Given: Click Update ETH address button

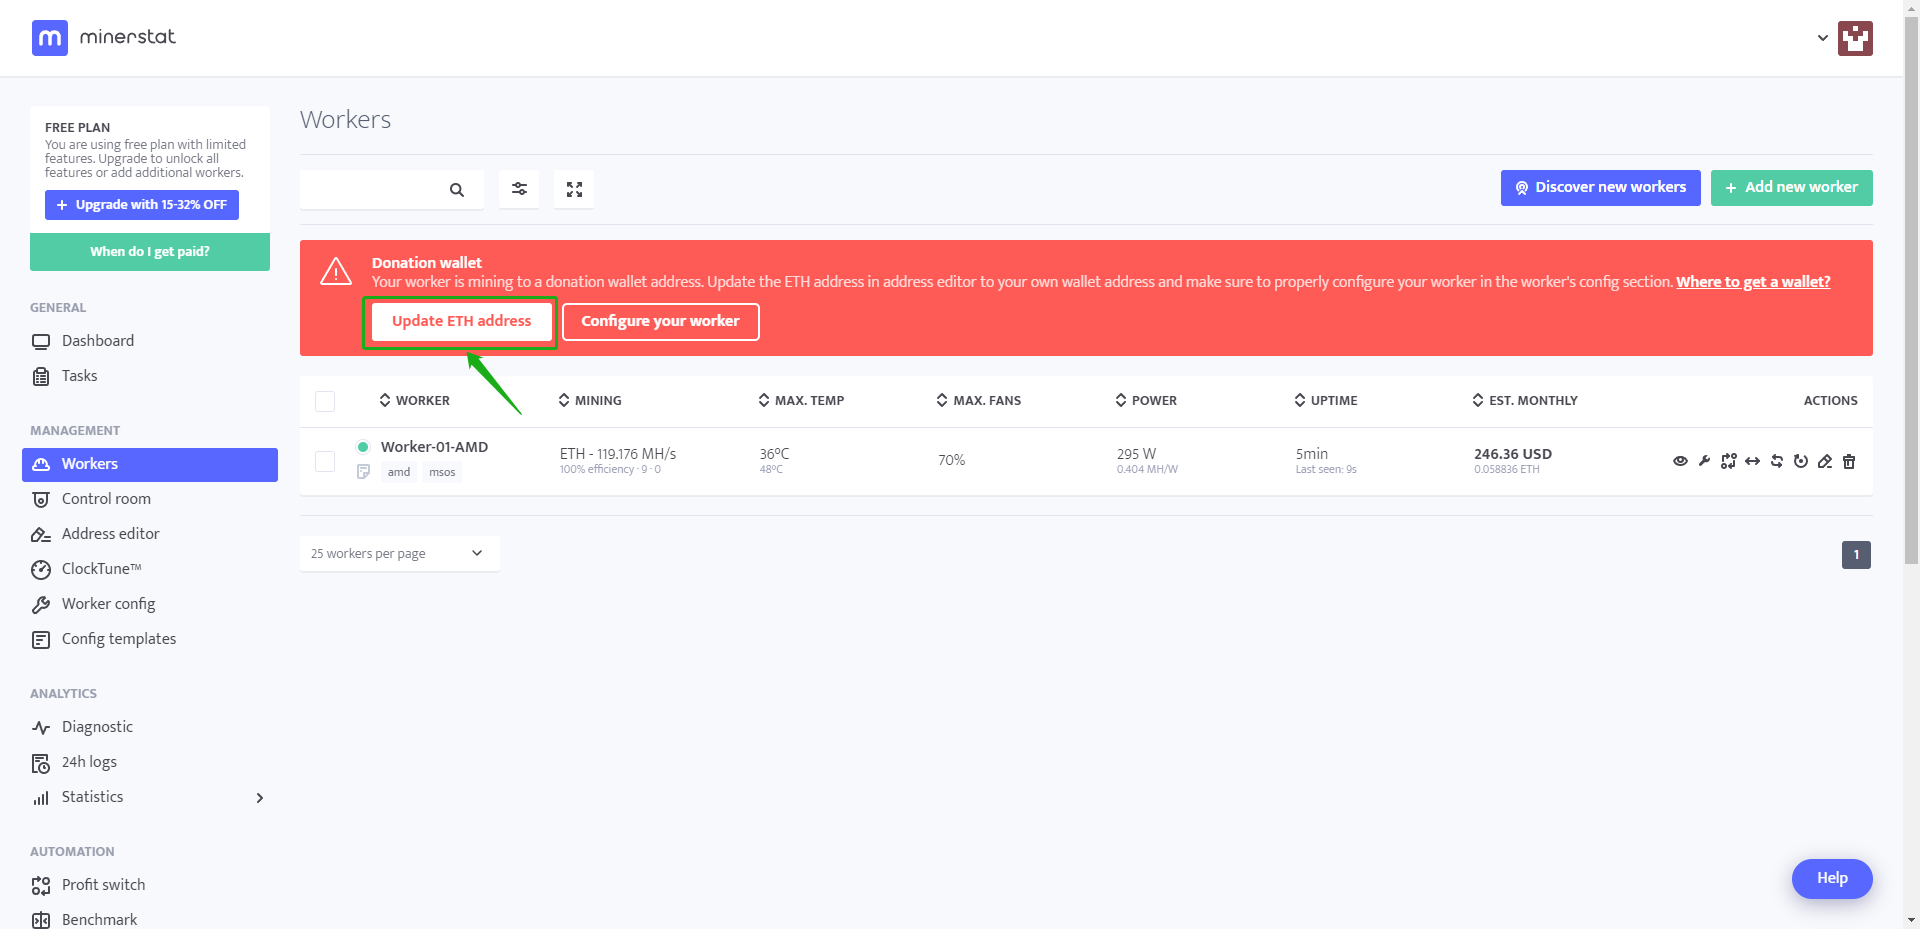Looking at the screenshot, I should point(461,322).
